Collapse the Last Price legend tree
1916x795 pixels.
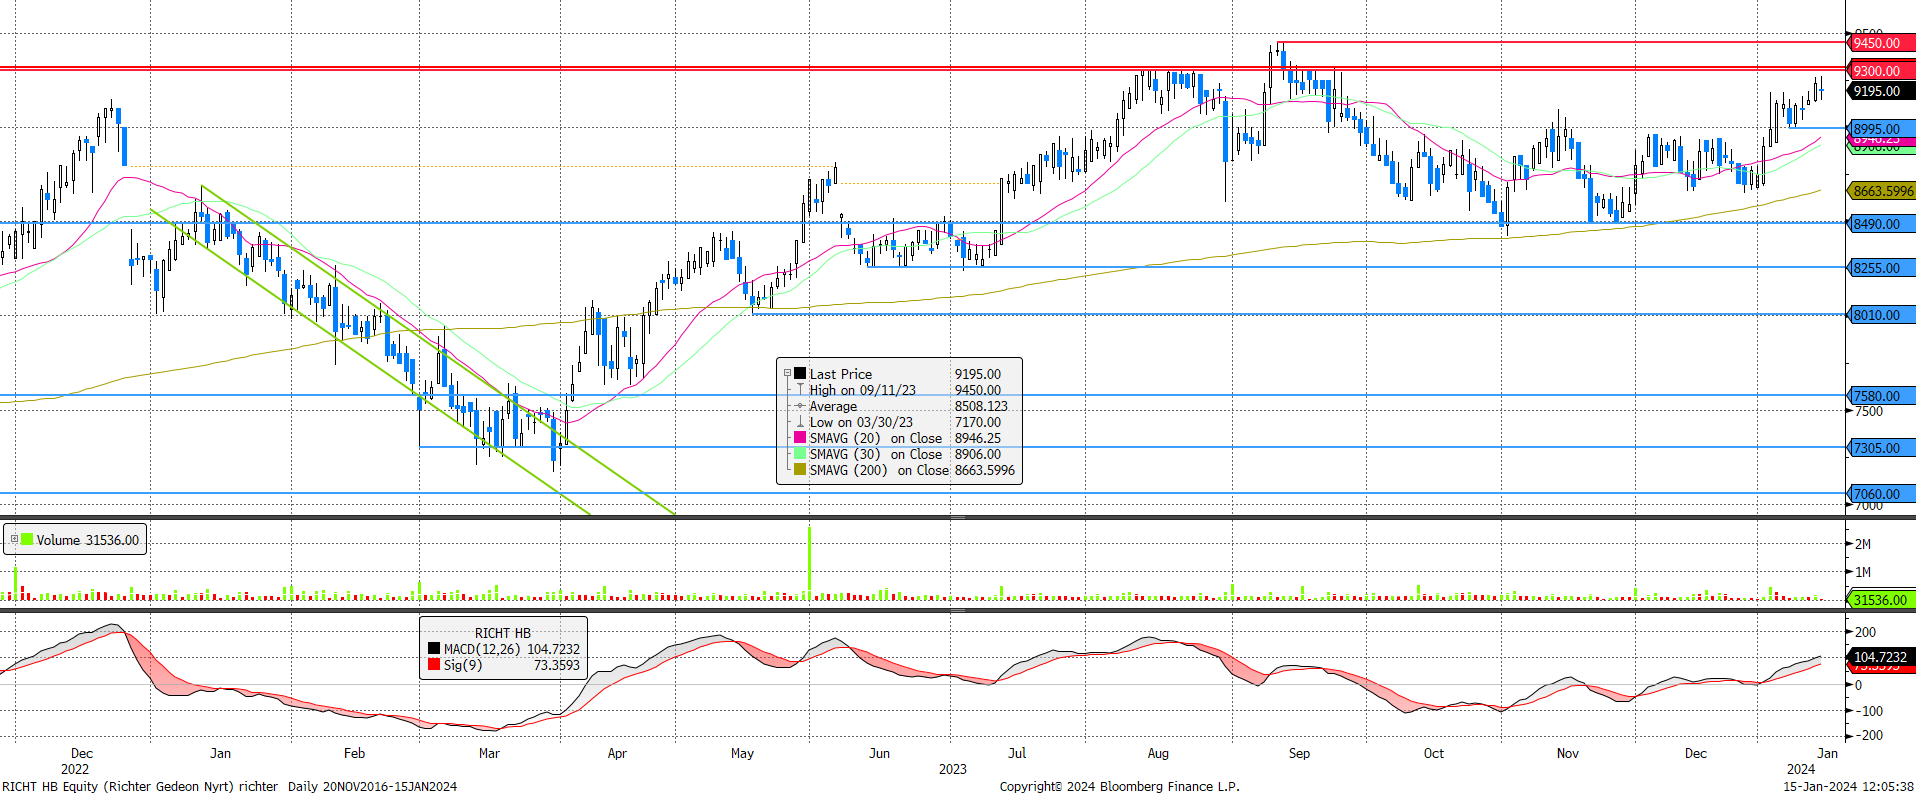pos(787,374)
